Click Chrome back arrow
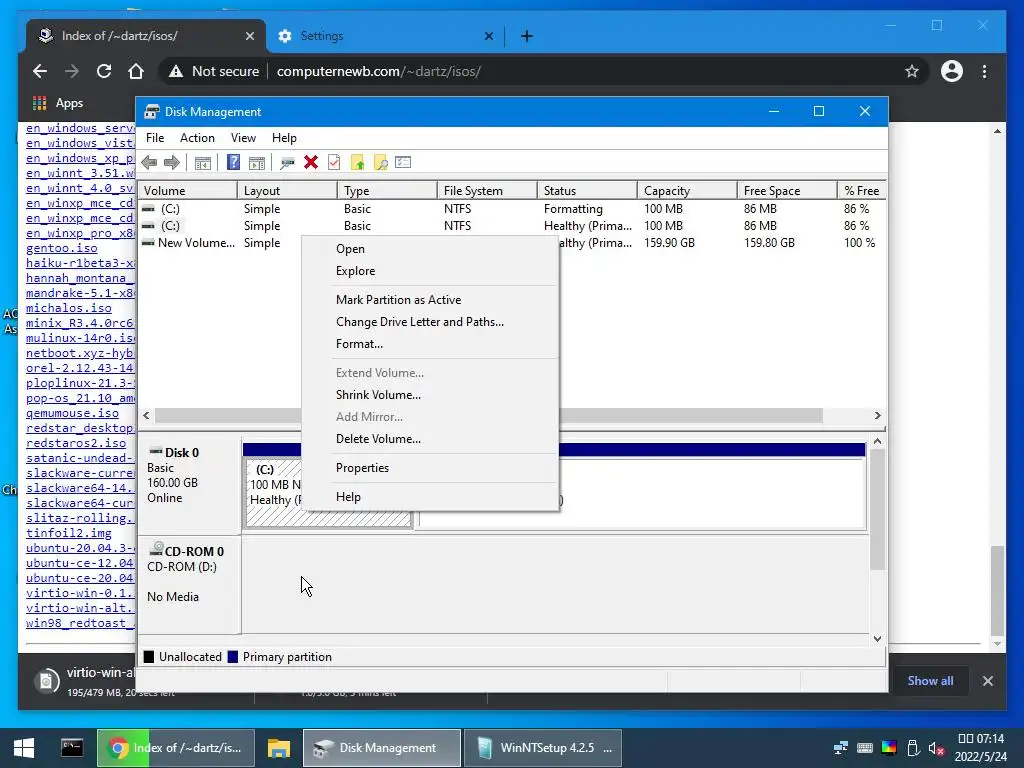Viewport: 1024px width, 768px height. tap(40, 71)
